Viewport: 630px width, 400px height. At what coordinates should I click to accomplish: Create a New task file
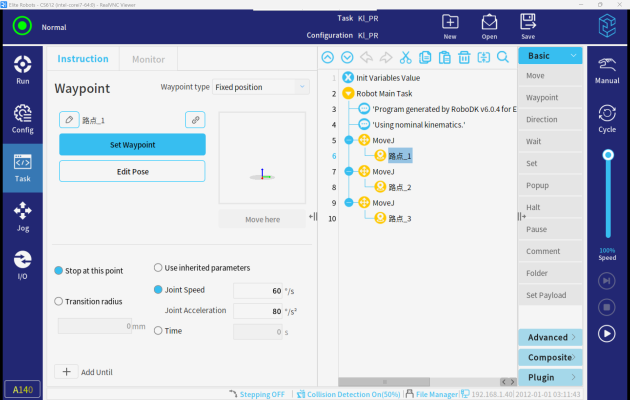(x=450, y=27)
